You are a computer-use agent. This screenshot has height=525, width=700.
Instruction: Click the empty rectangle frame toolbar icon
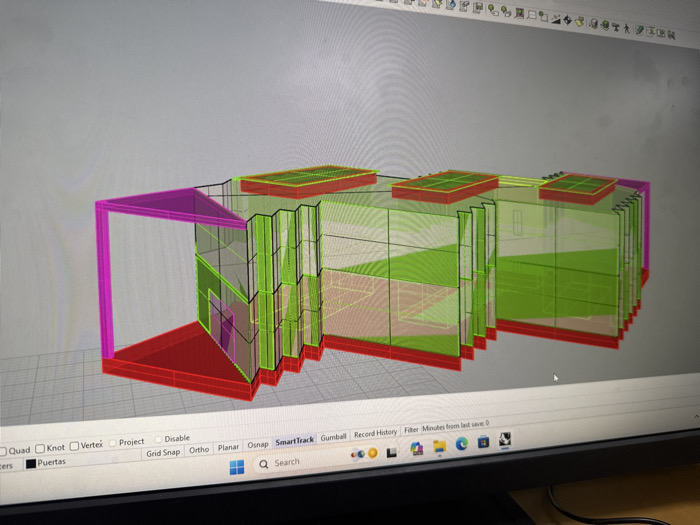[x=532, y=15]
